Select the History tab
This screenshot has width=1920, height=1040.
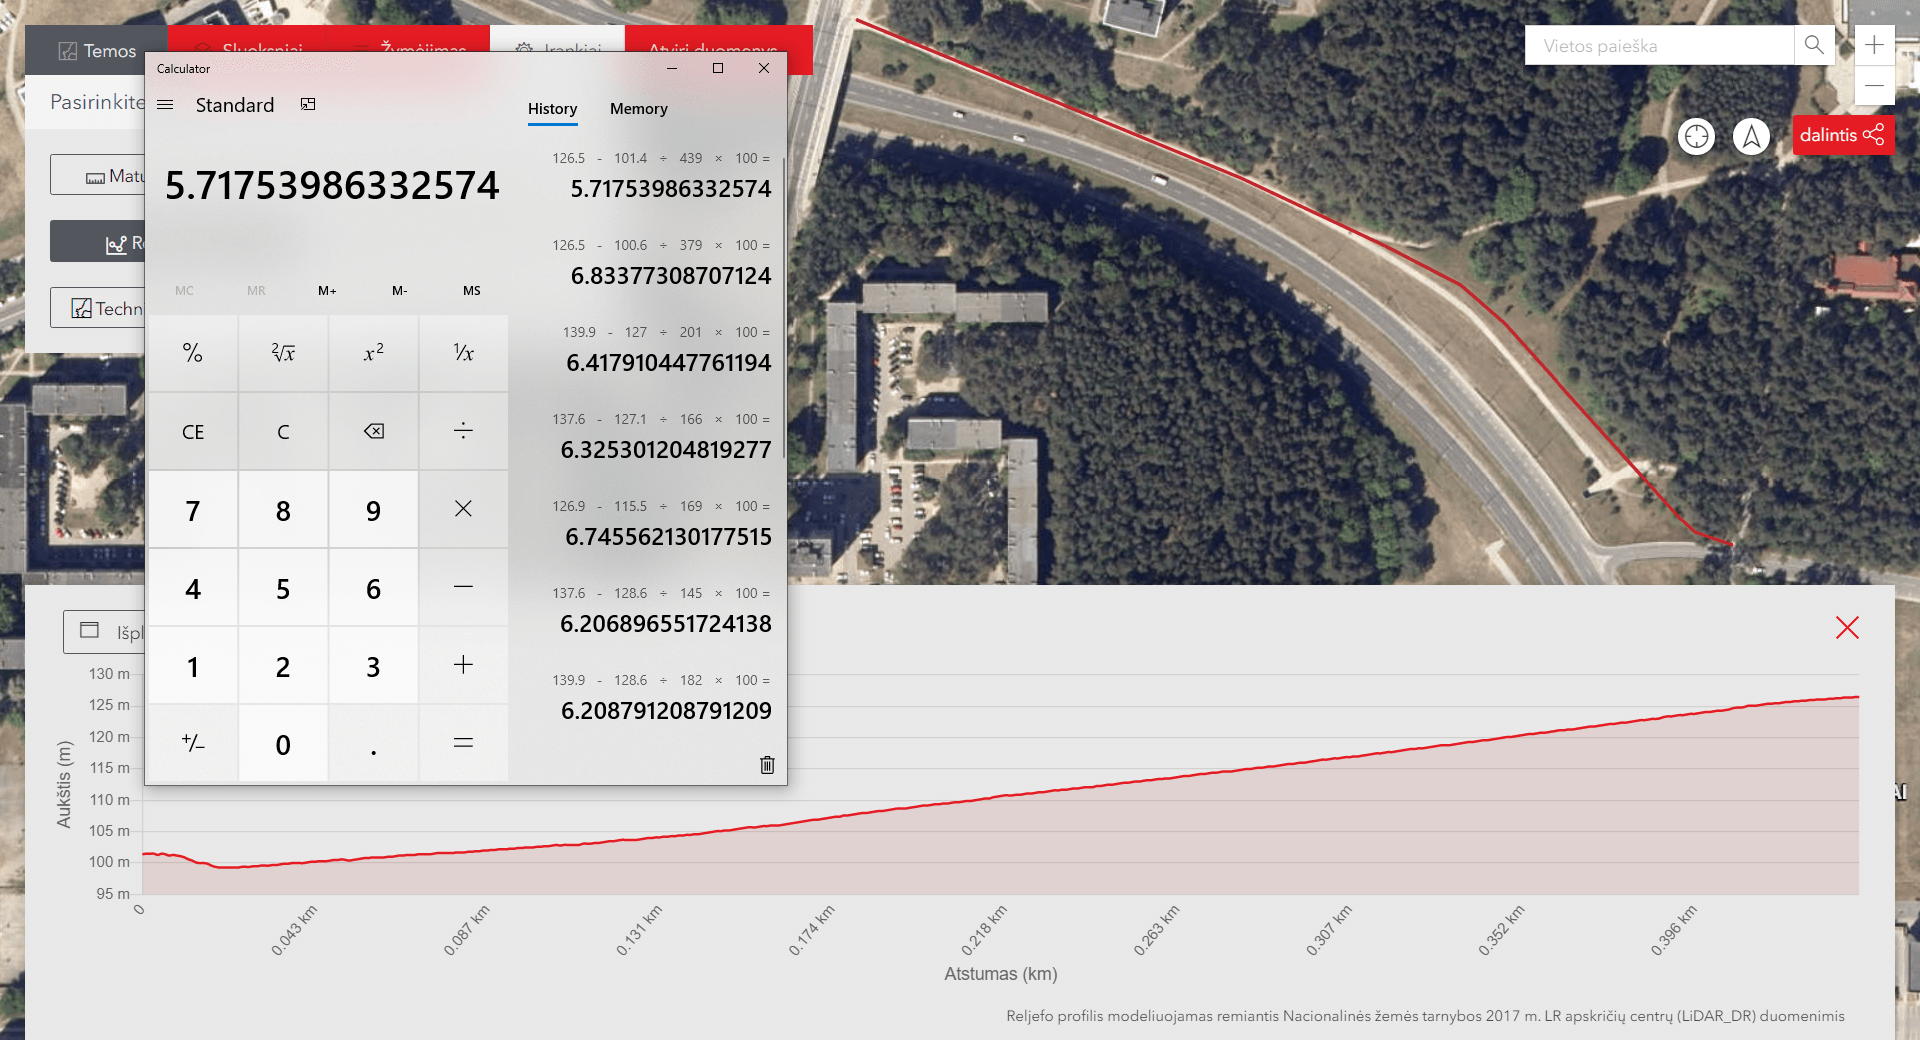(x=552, y=109)
